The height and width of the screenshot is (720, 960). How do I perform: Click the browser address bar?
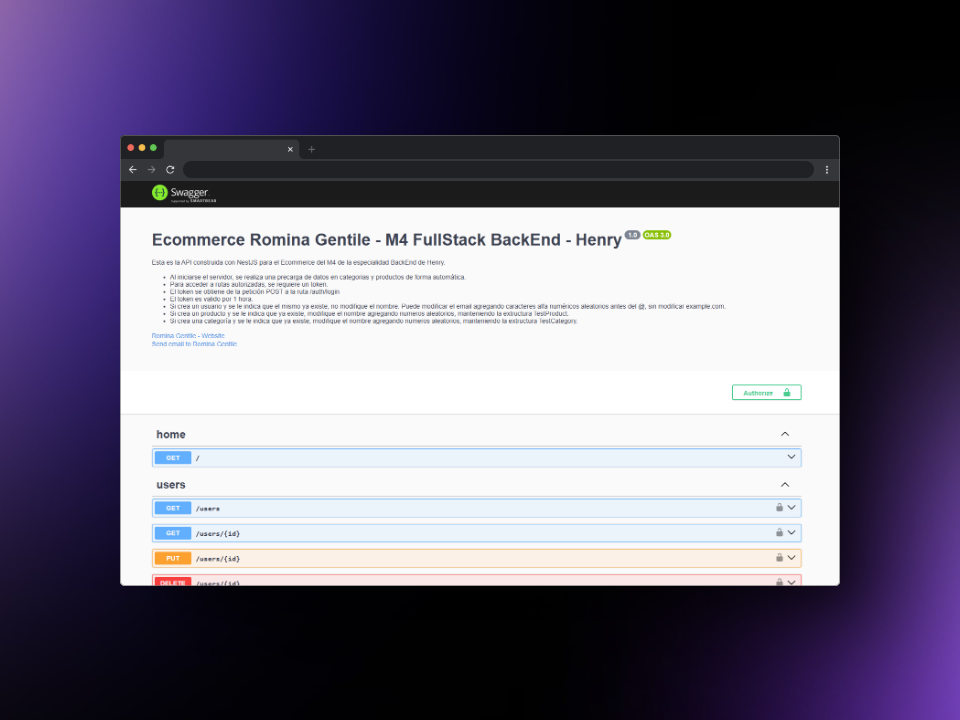click(x=498, y=170)
